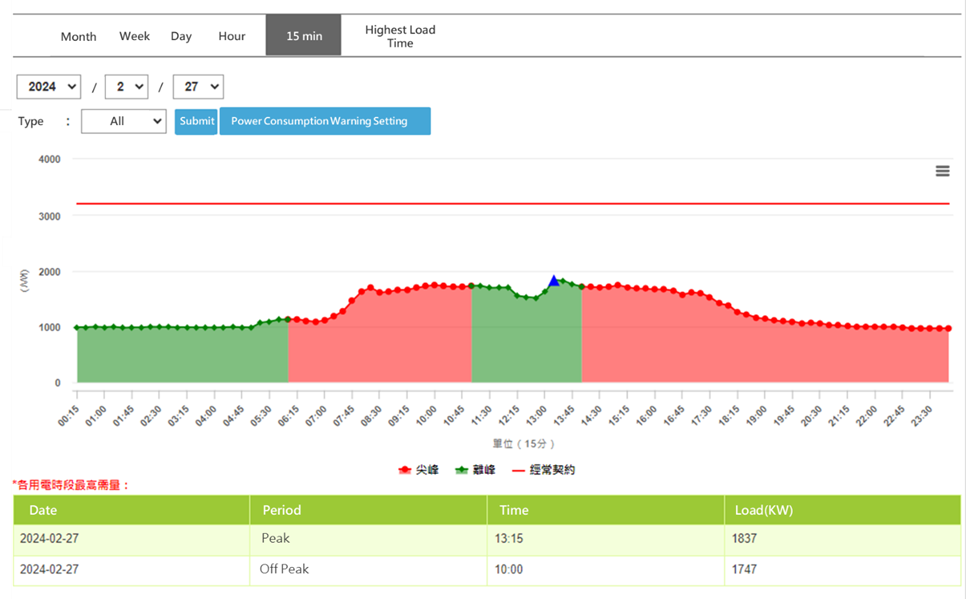Open the year 2024 dropdown

pos(48,87)
